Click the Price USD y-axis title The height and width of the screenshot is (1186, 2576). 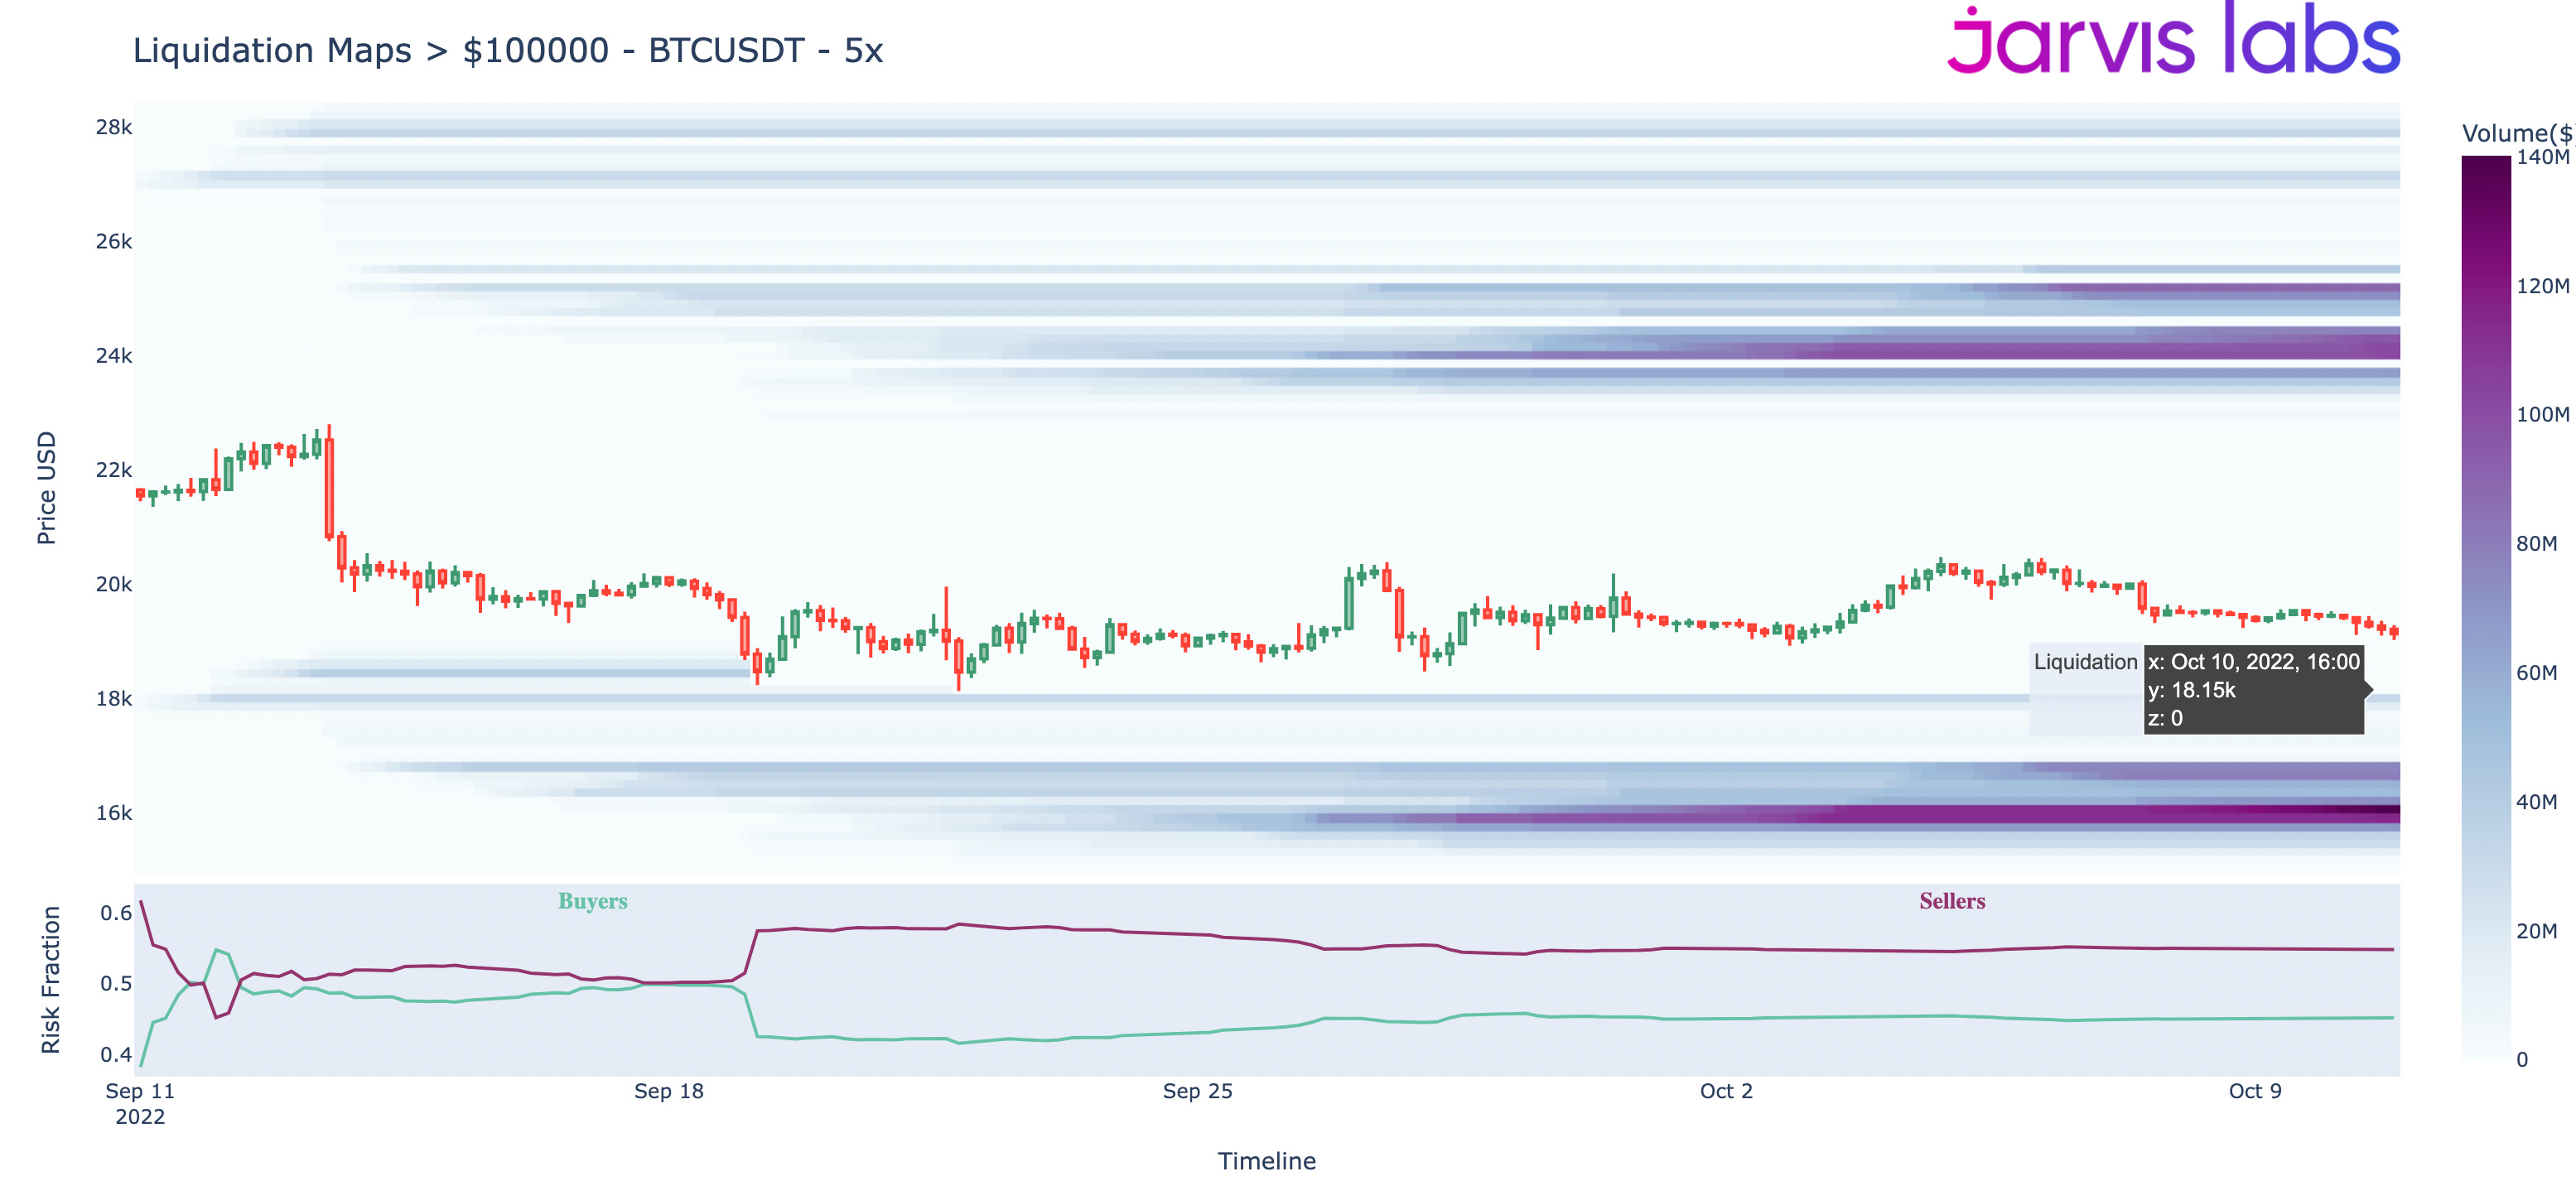tap(46, 488)
